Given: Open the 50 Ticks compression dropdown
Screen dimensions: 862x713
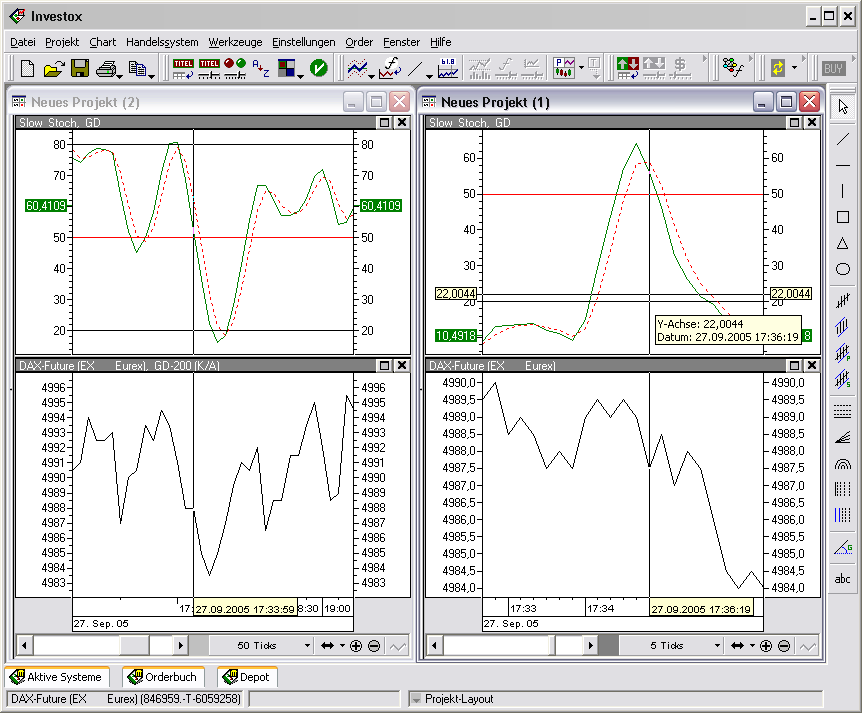Looking at the screenshot, I should tap(307, 646).
